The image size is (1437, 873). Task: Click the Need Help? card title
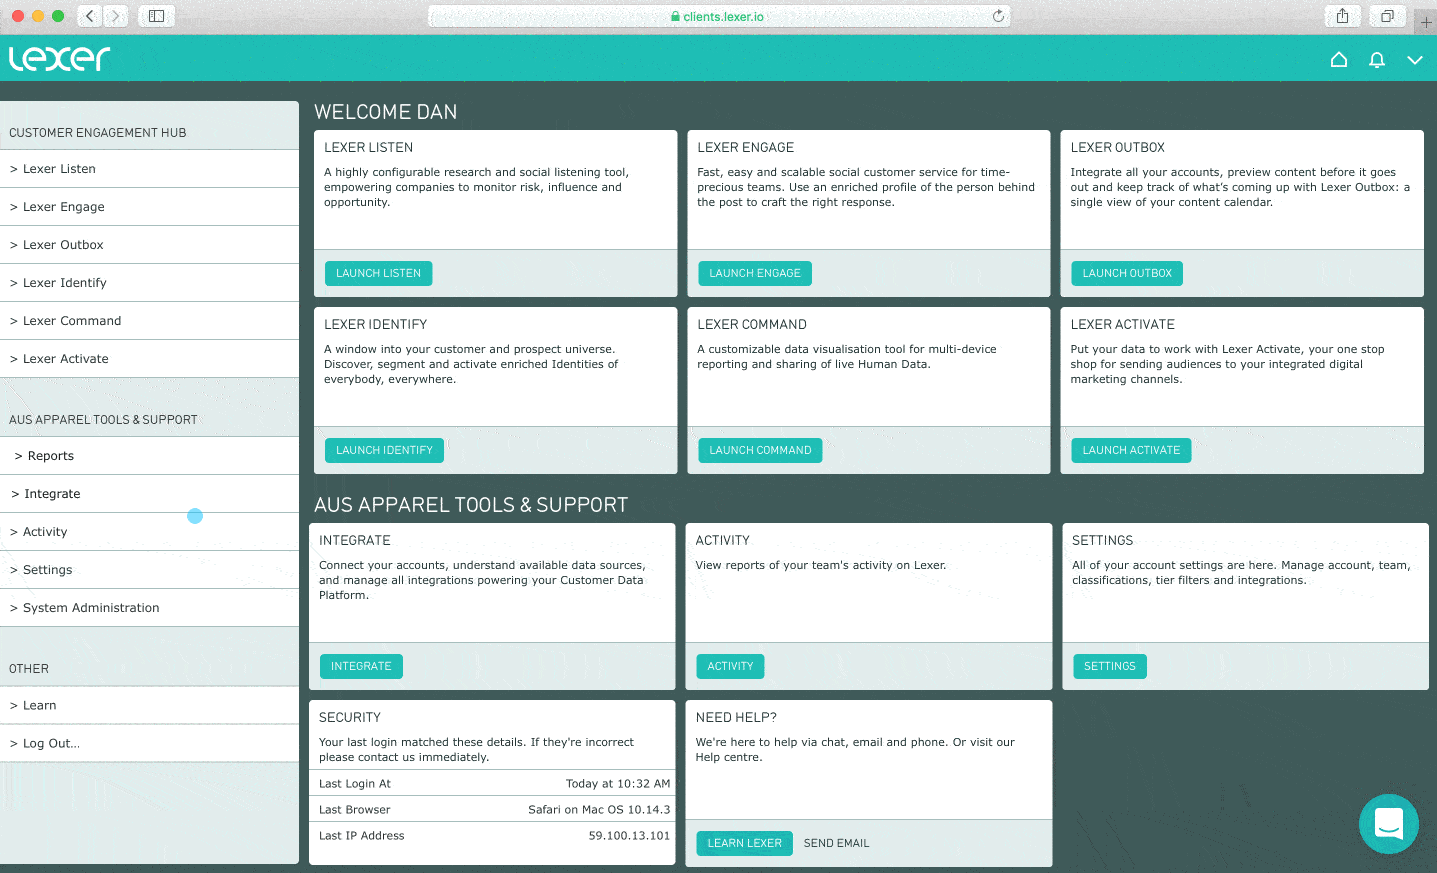pyautogui.click(x=736, y=717)
